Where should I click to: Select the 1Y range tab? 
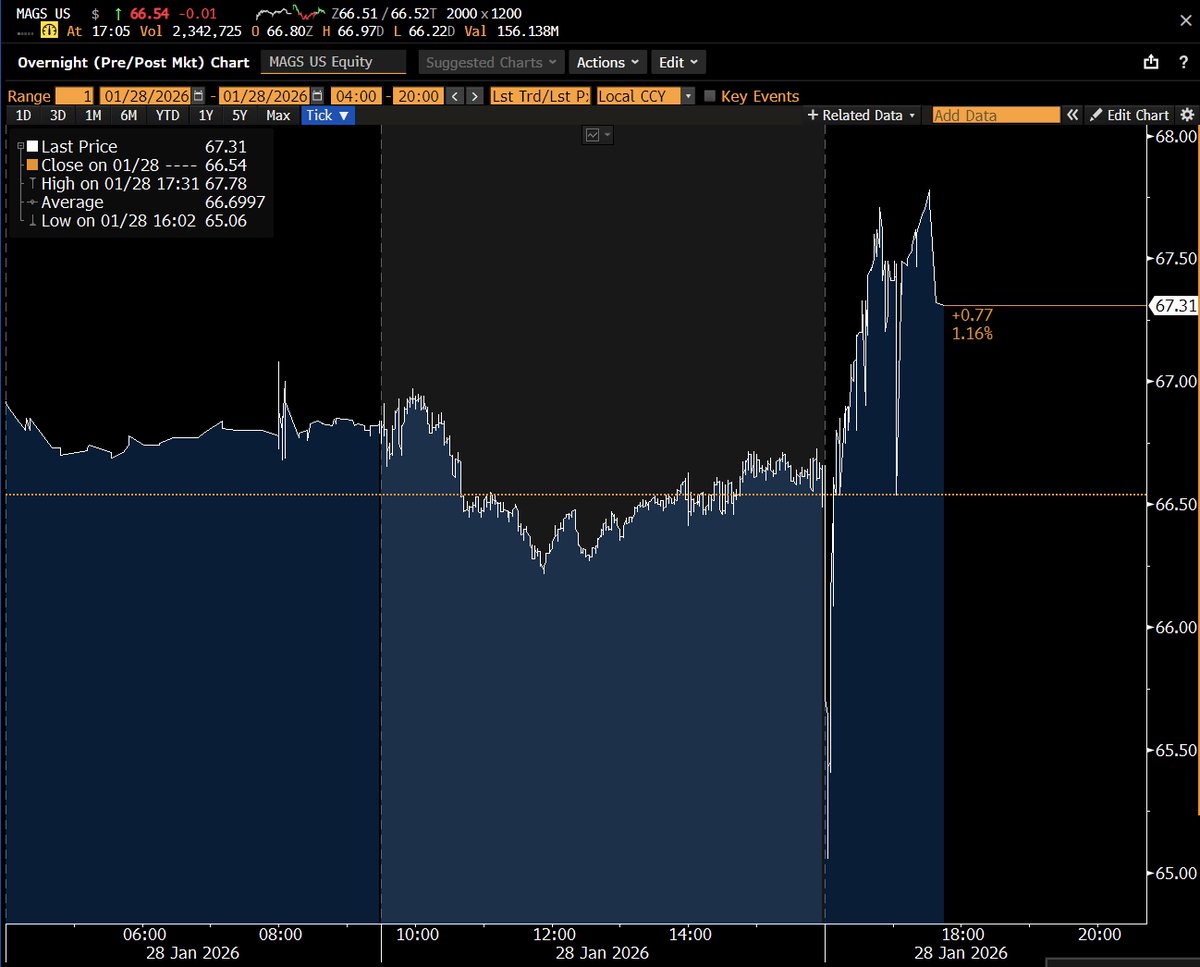point(208,115)
